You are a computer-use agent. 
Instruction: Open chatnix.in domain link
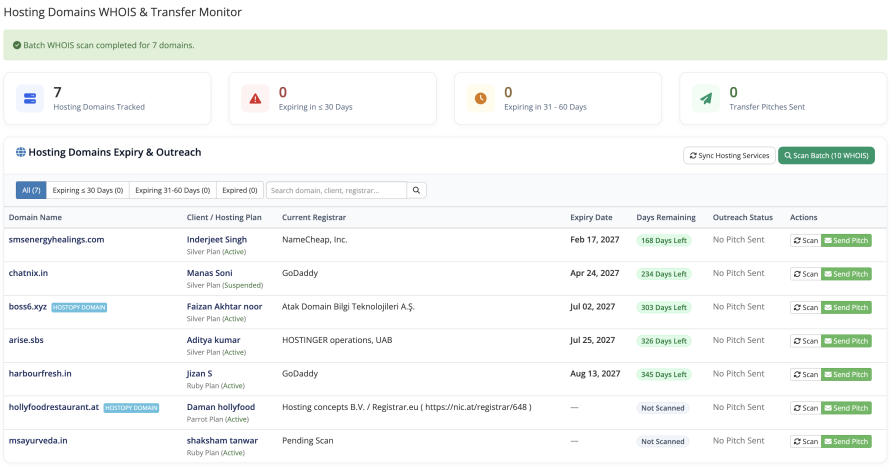pos(28,273)
